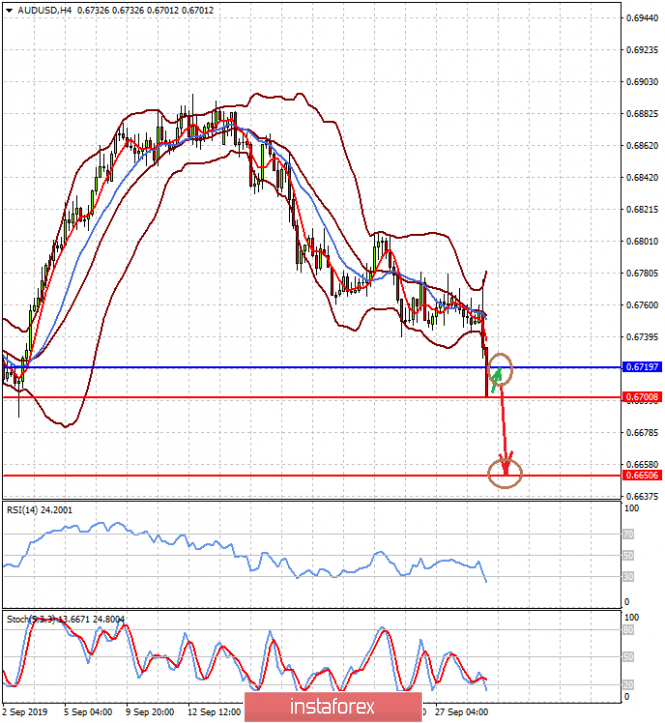The width and height of the screenshot is (665, 723).
Task: Click the 5 Sep 04:00 time label
Action: 89,714
